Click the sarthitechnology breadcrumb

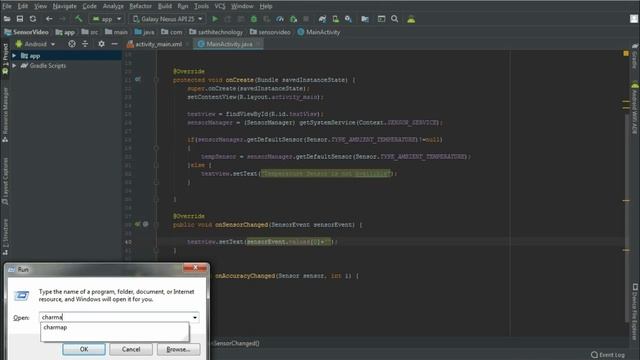[x=216, y=32]
